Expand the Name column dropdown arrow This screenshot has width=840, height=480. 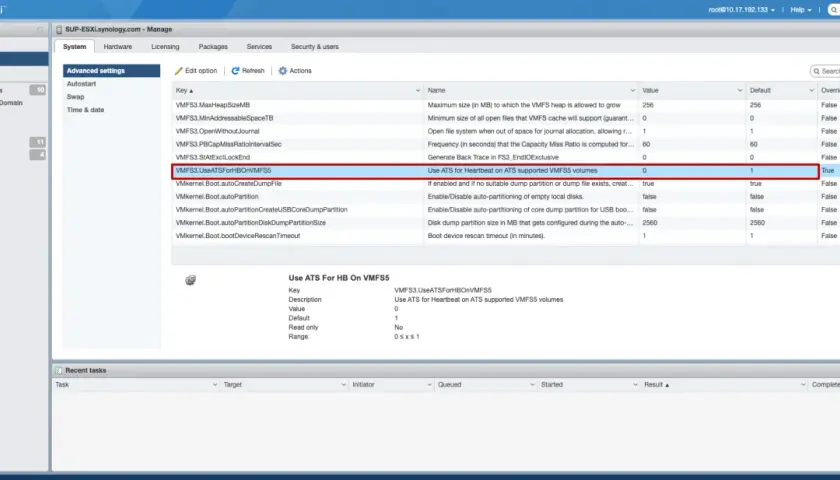pos(633,91)
